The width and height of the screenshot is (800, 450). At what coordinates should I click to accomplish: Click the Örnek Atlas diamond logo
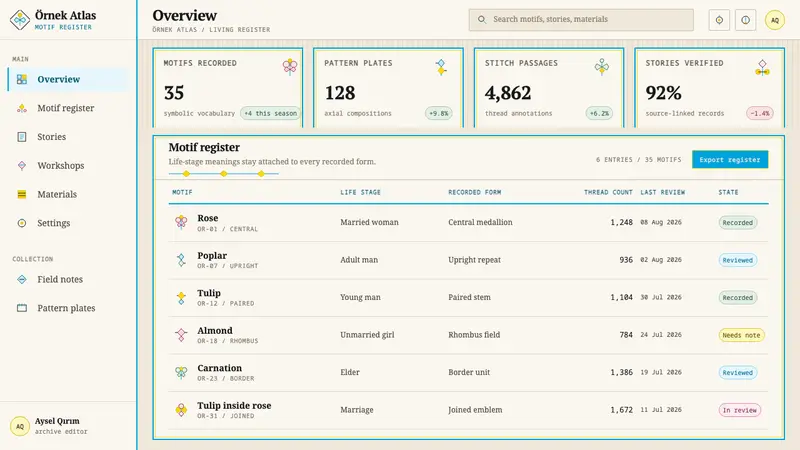[x=20, y=20]
